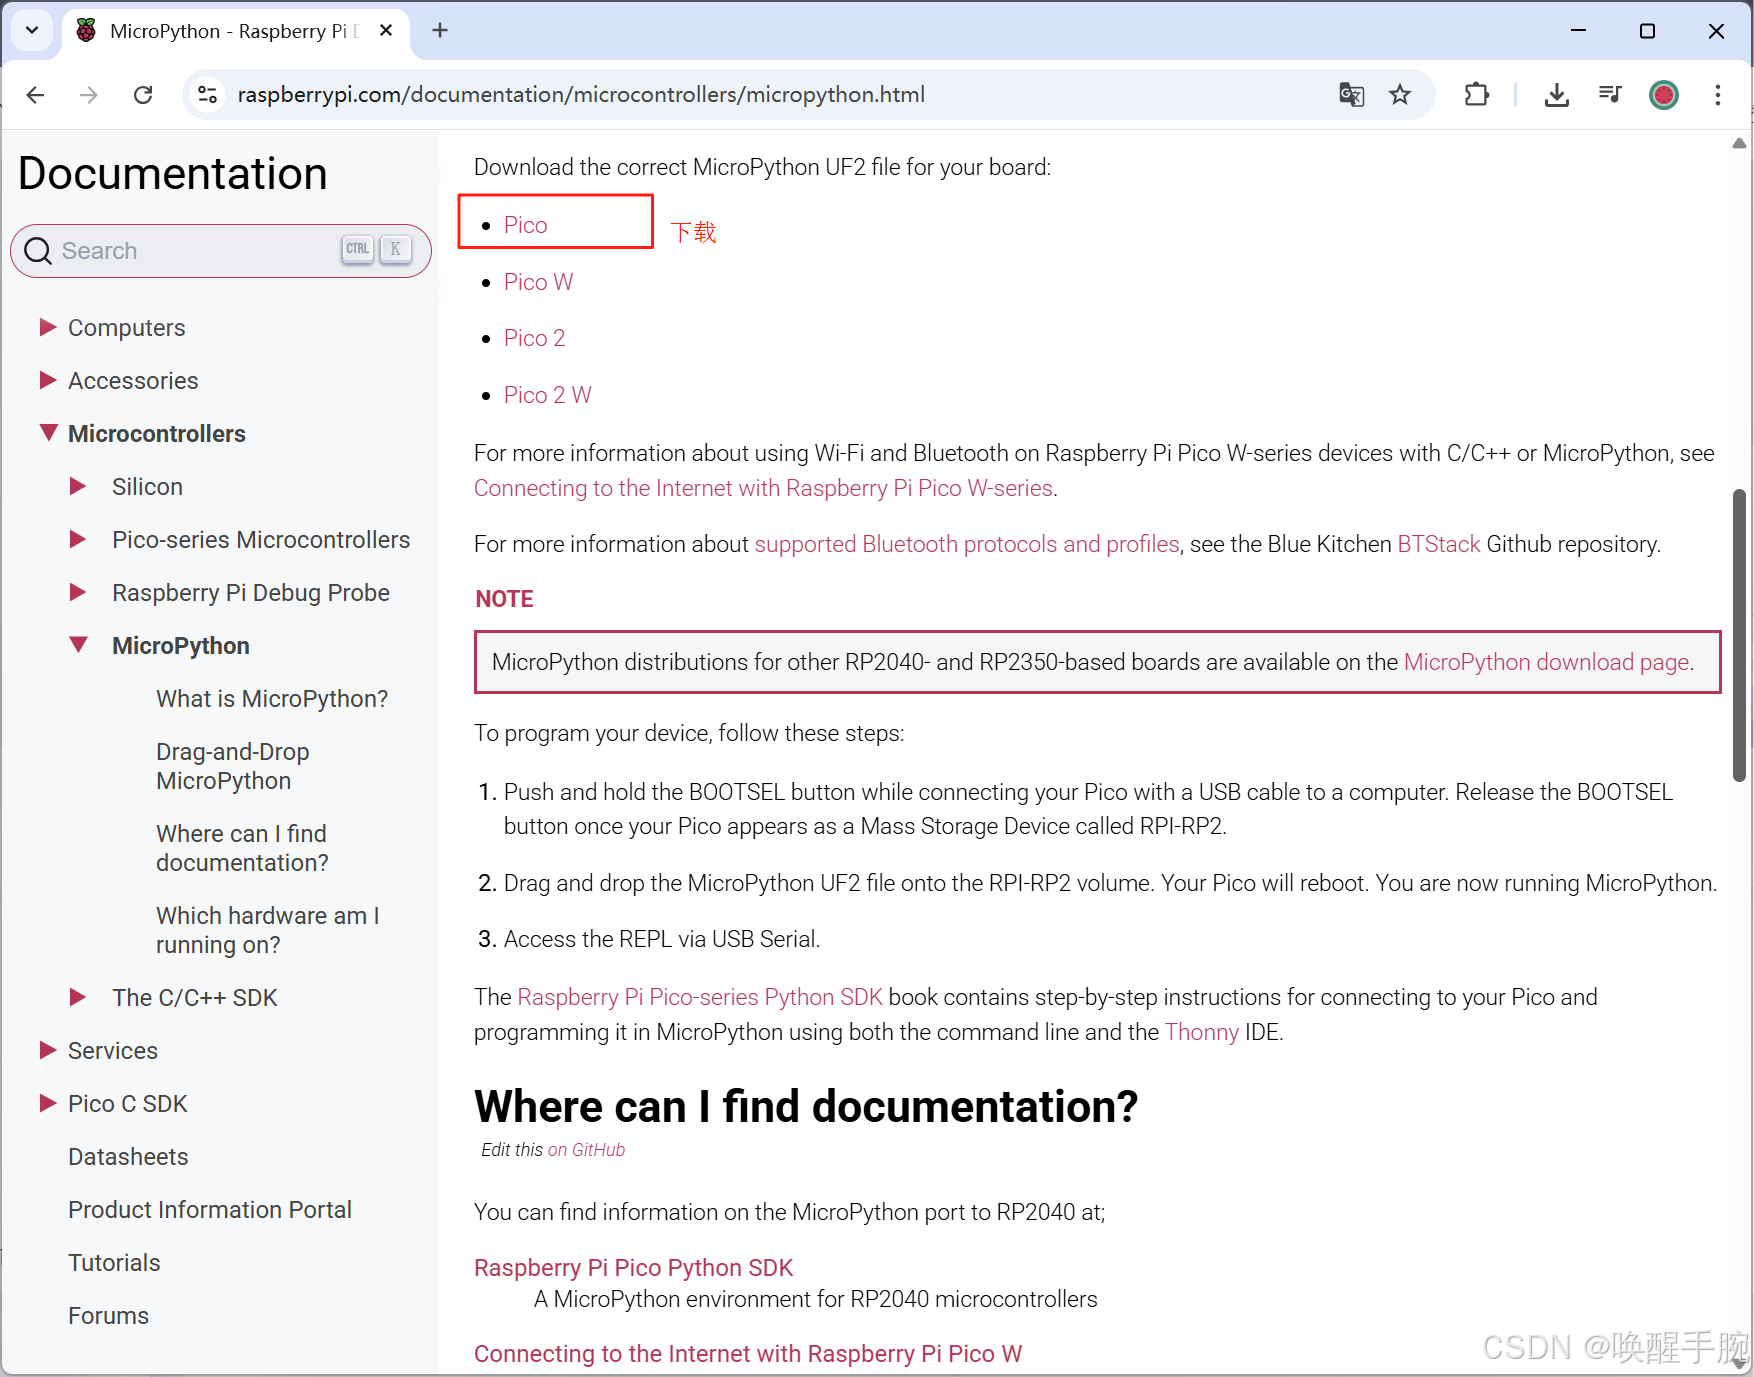This screenshot has height=1377, width=1754.
Task: Open Which hardware am I running on? item
Action: click(x=268, y=930)
